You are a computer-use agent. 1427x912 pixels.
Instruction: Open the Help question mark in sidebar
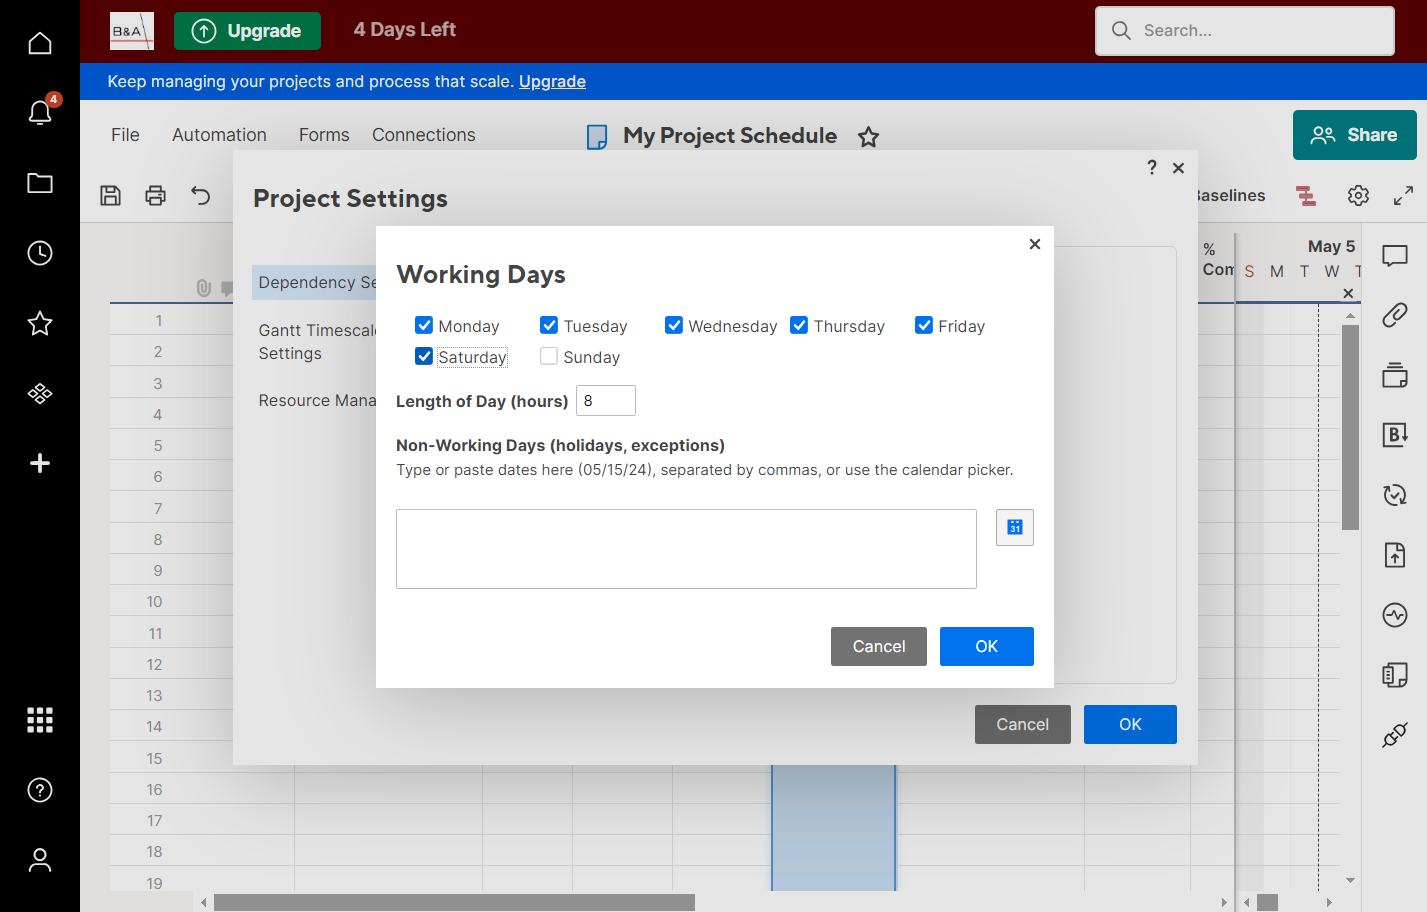40,790
